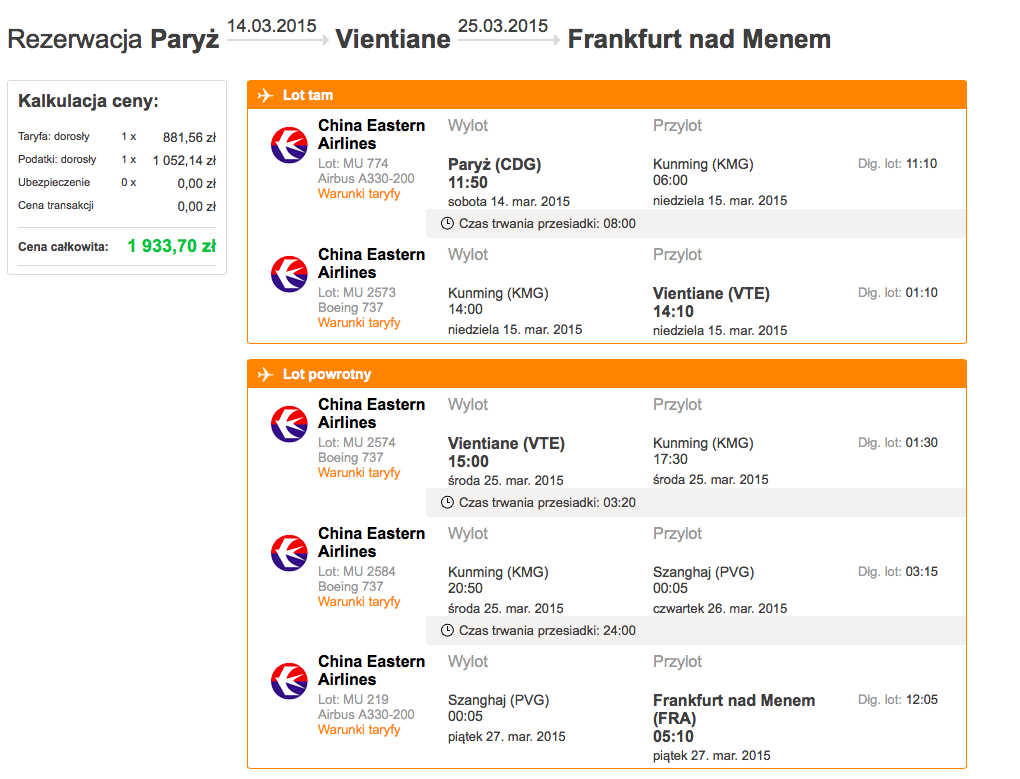Open Warunki taryfy for flight MU 2584
Image resolution: width=1020 pixels, height=779 pixels.
point(359,602)
